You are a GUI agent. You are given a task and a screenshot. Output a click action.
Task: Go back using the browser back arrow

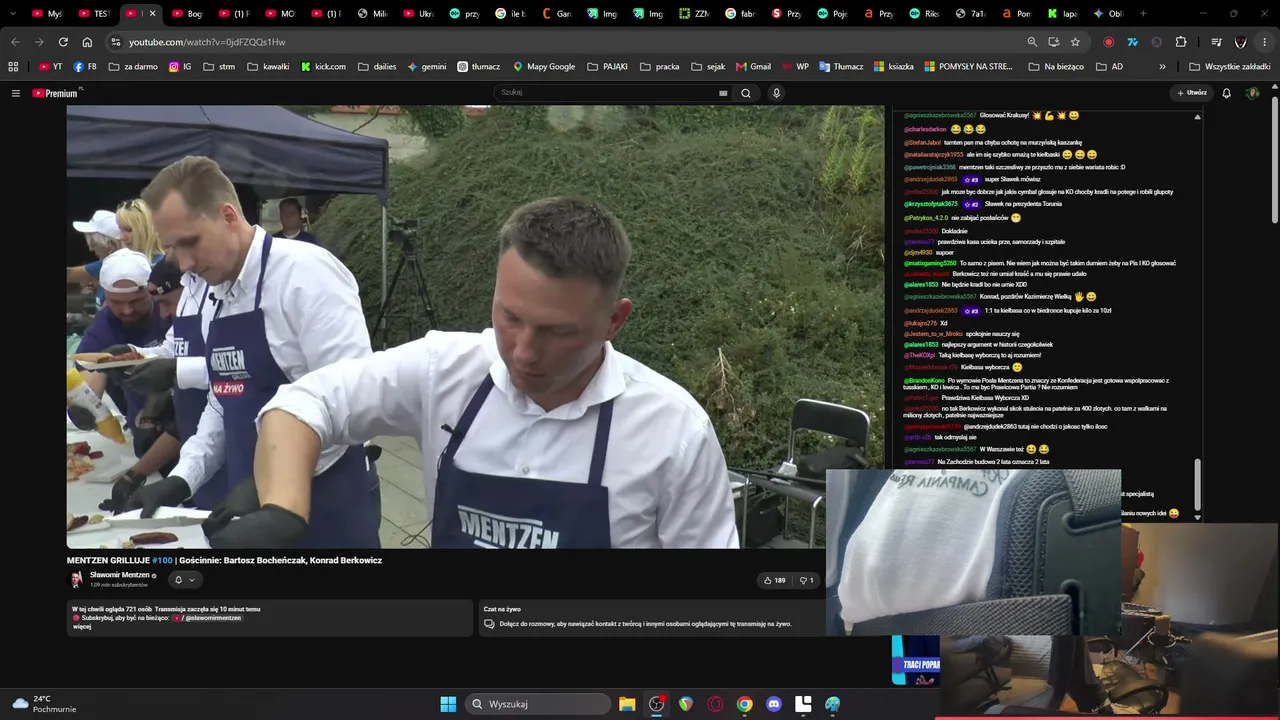(x=15, y=42)
